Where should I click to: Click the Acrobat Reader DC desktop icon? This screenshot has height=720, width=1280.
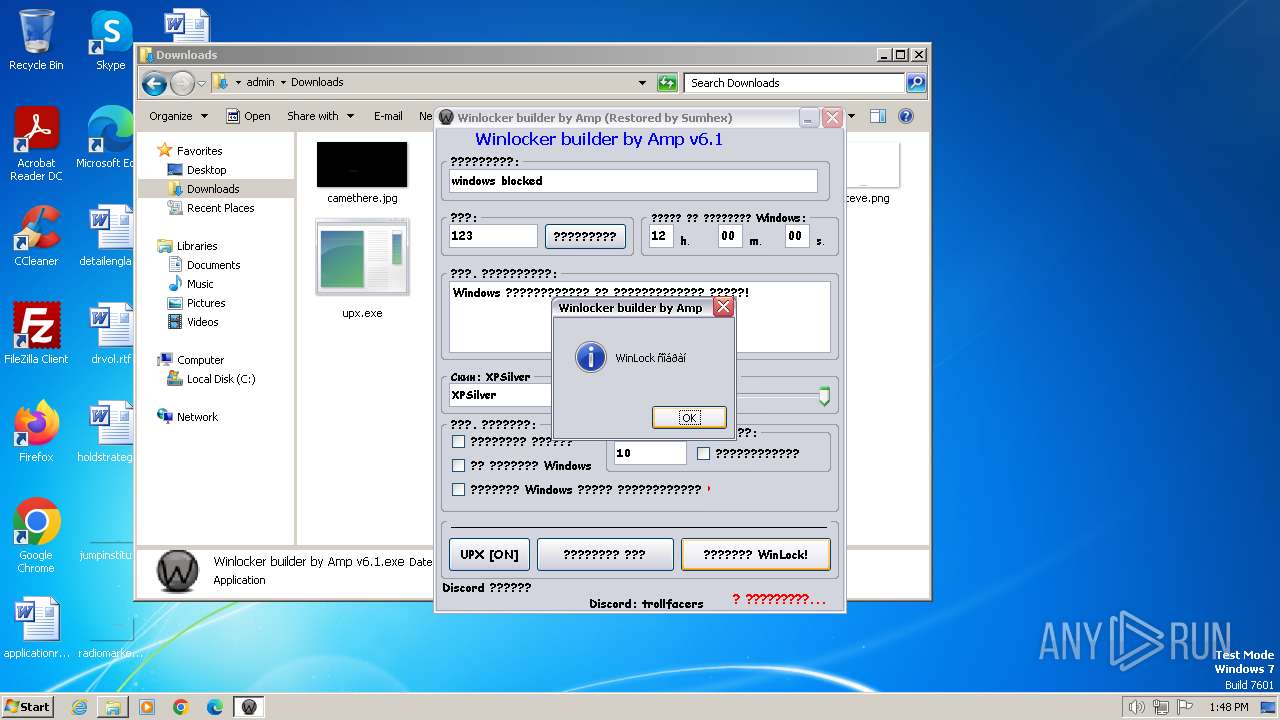tap(36, 145)
